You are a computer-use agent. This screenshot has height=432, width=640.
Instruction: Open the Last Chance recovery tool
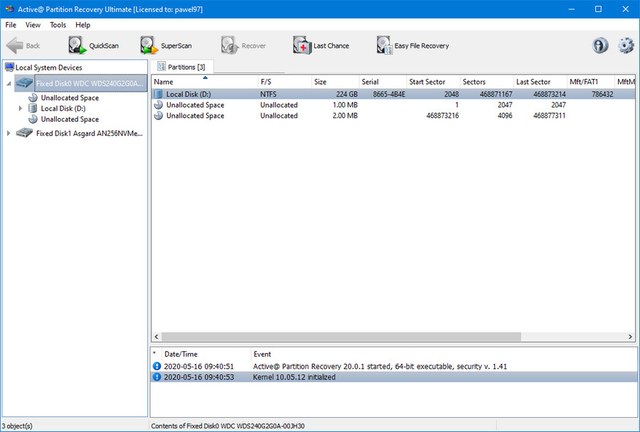(302, 45)
